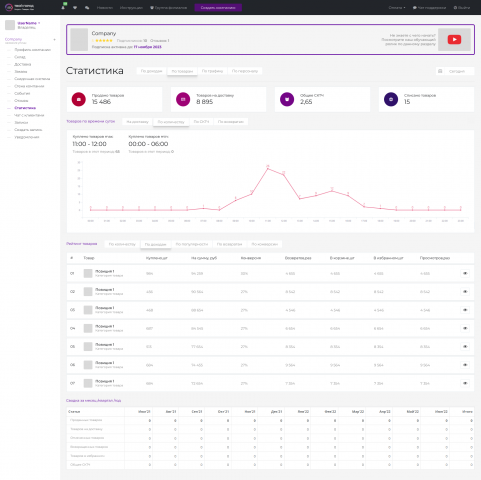Open the 'Сегодня' date picker field
The height and width of the screenshot is (480, 481).
(x=455, y=71)
